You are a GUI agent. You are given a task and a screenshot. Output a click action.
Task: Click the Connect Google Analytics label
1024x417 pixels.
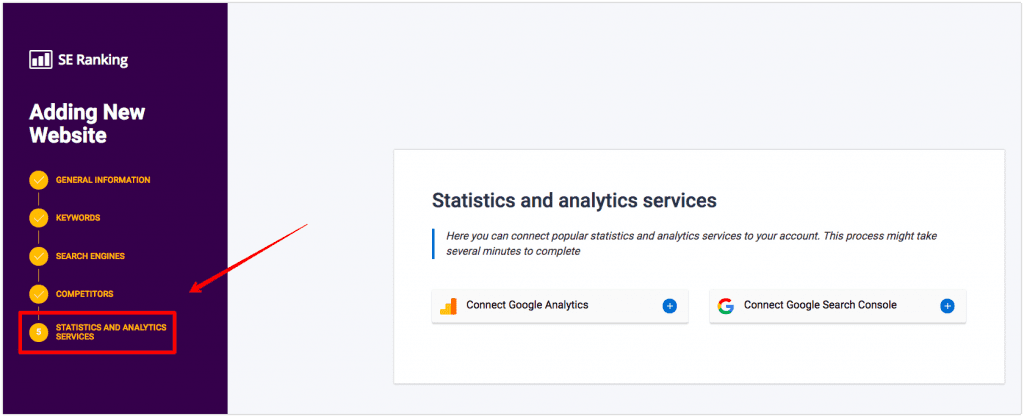coord(527,305)
